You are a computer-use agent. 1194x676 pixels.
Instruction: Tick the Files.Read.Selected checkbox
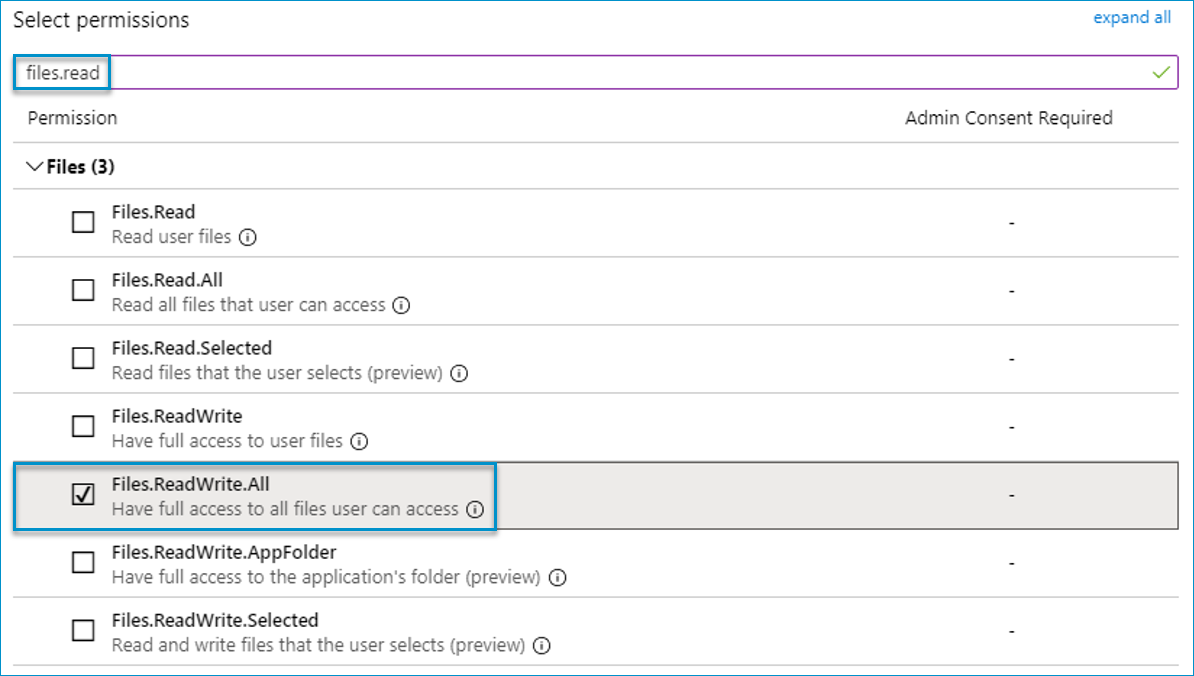84,359
